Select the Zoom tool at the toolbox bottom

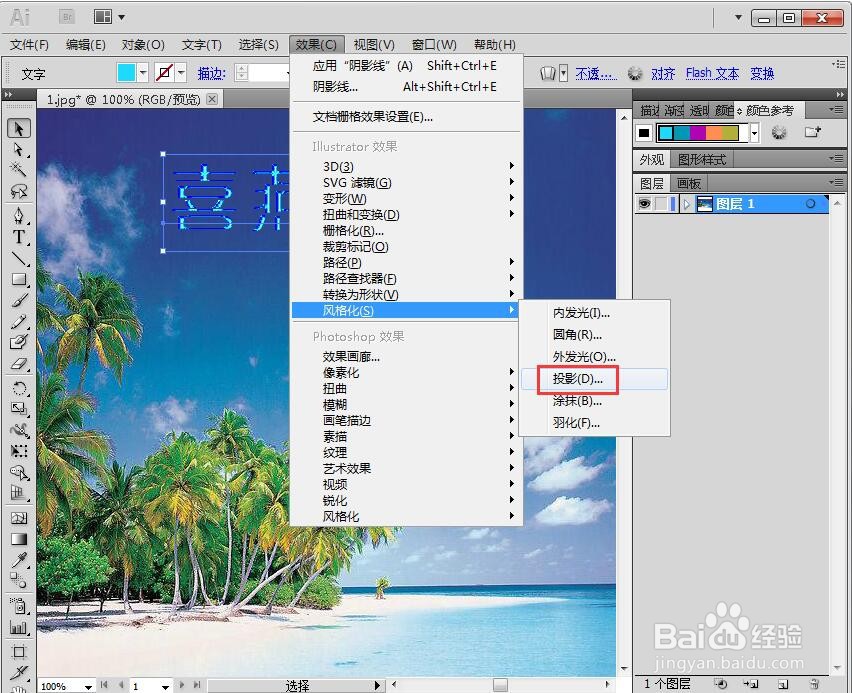tap(18, 692)
